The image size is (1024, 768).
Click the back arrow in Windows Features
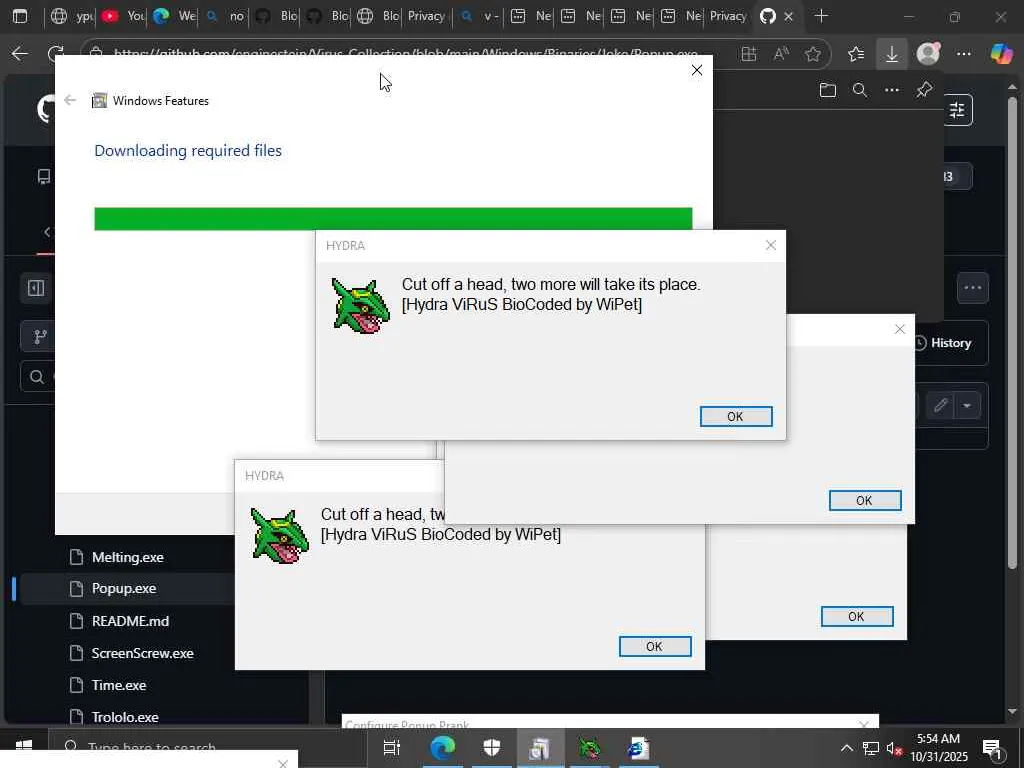tap(71, 100)
